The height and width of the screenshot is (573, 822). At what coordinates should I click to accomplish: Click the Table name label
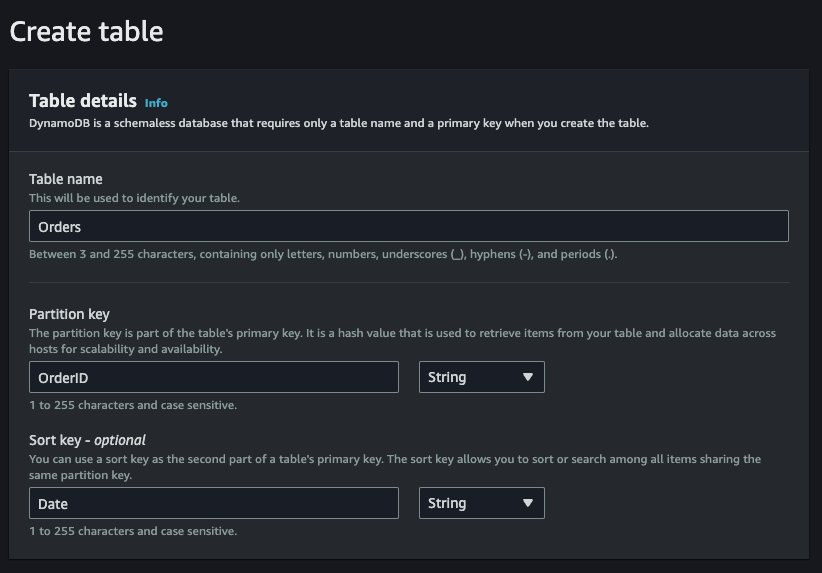[x=66, y=179]
